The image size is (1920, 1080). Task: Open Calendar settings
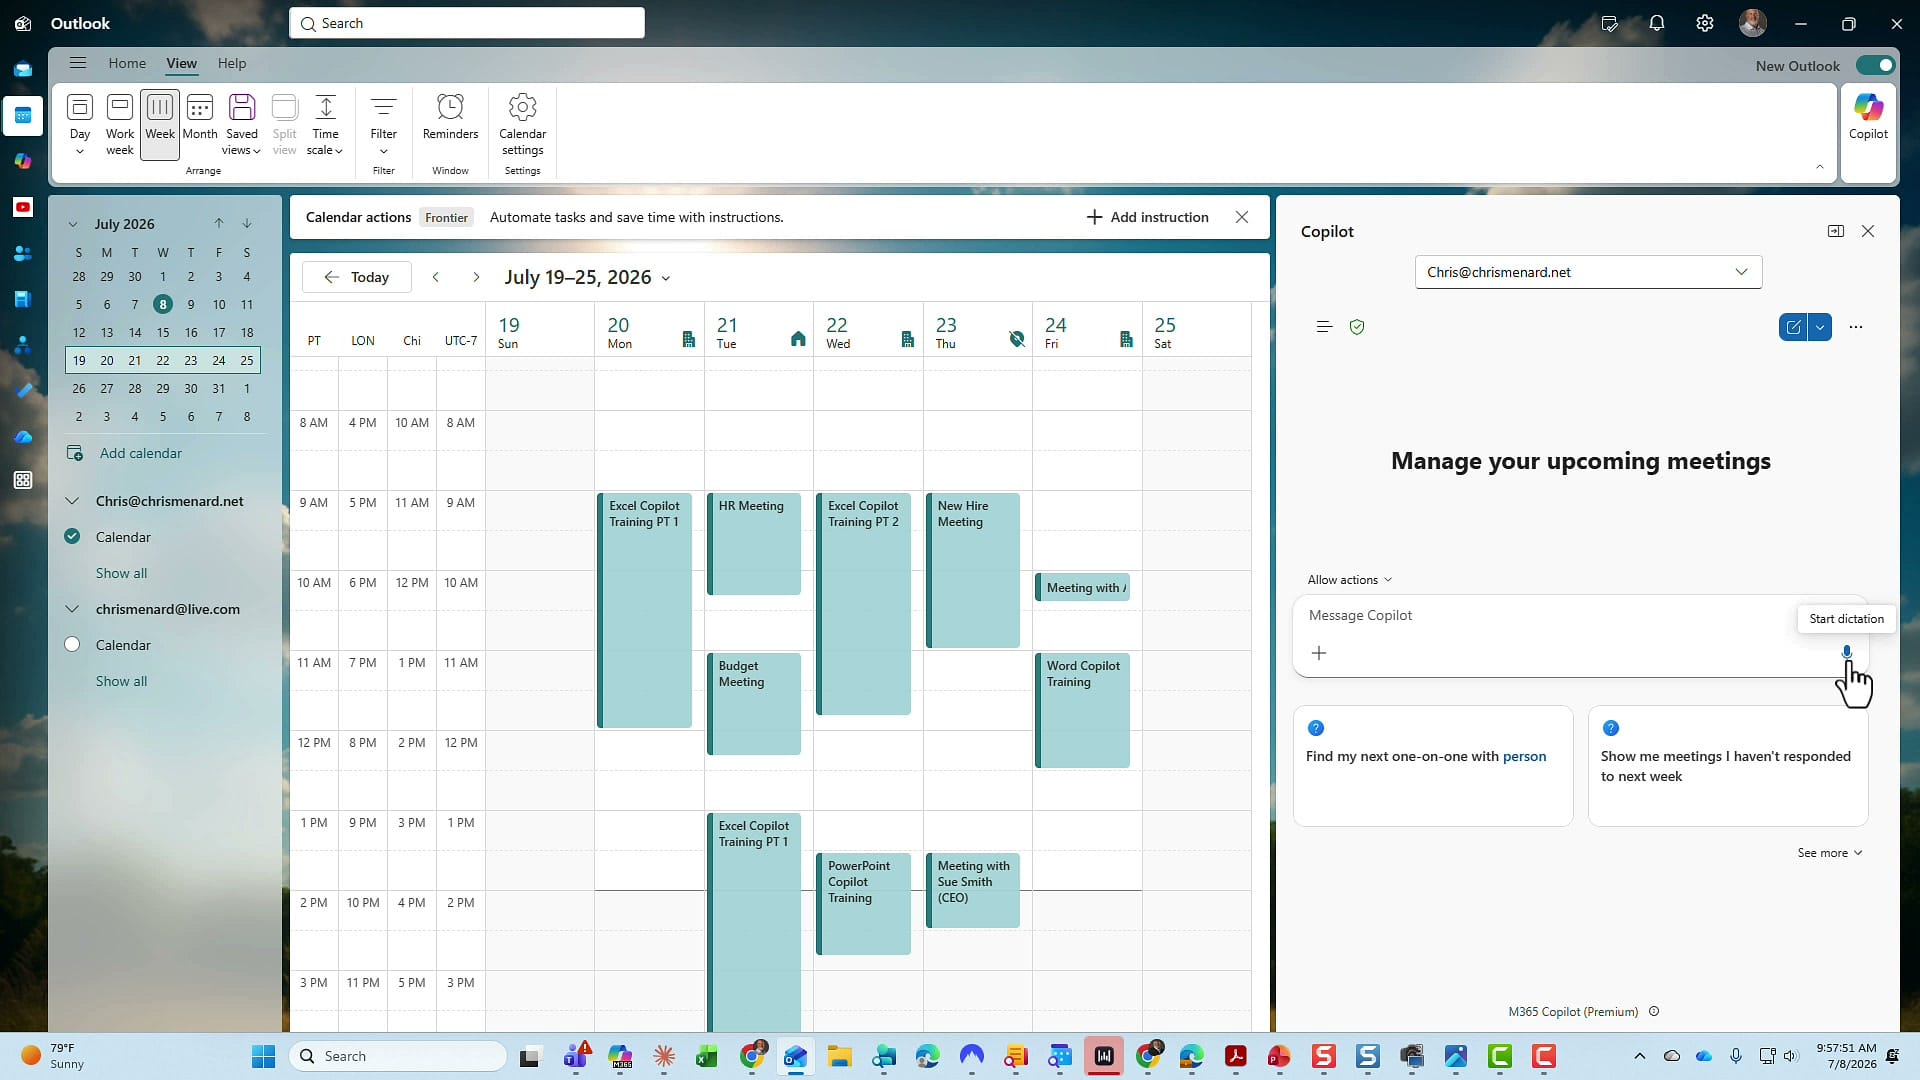pos(523,124)
